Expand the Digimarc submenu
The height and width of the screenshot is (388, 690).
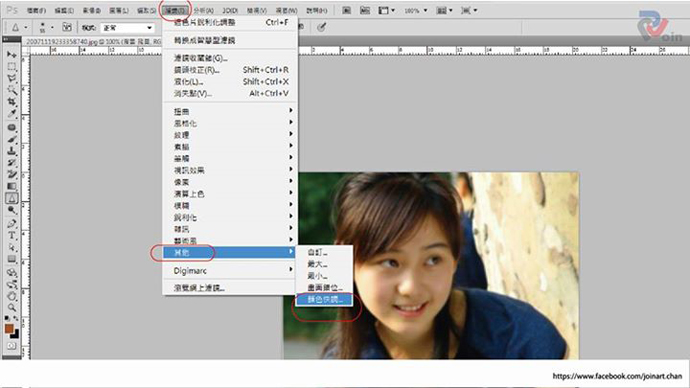(230, 271)
